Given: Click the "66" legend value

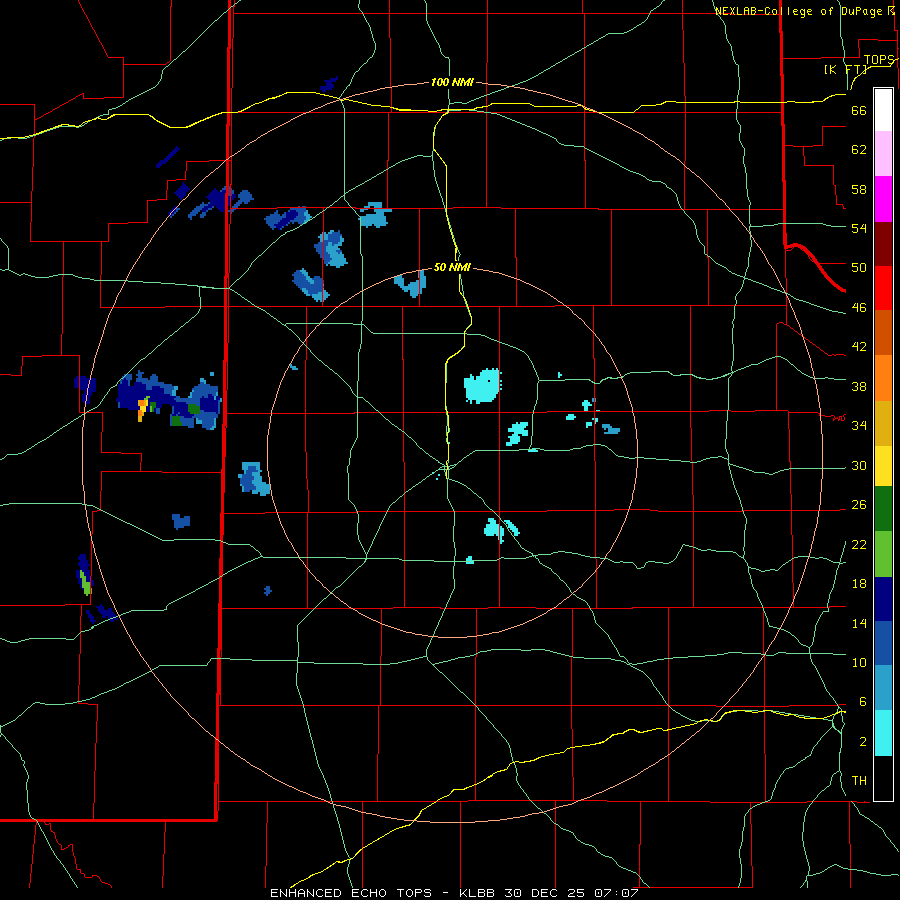Looking at the screenshot, I should point(859,111).
